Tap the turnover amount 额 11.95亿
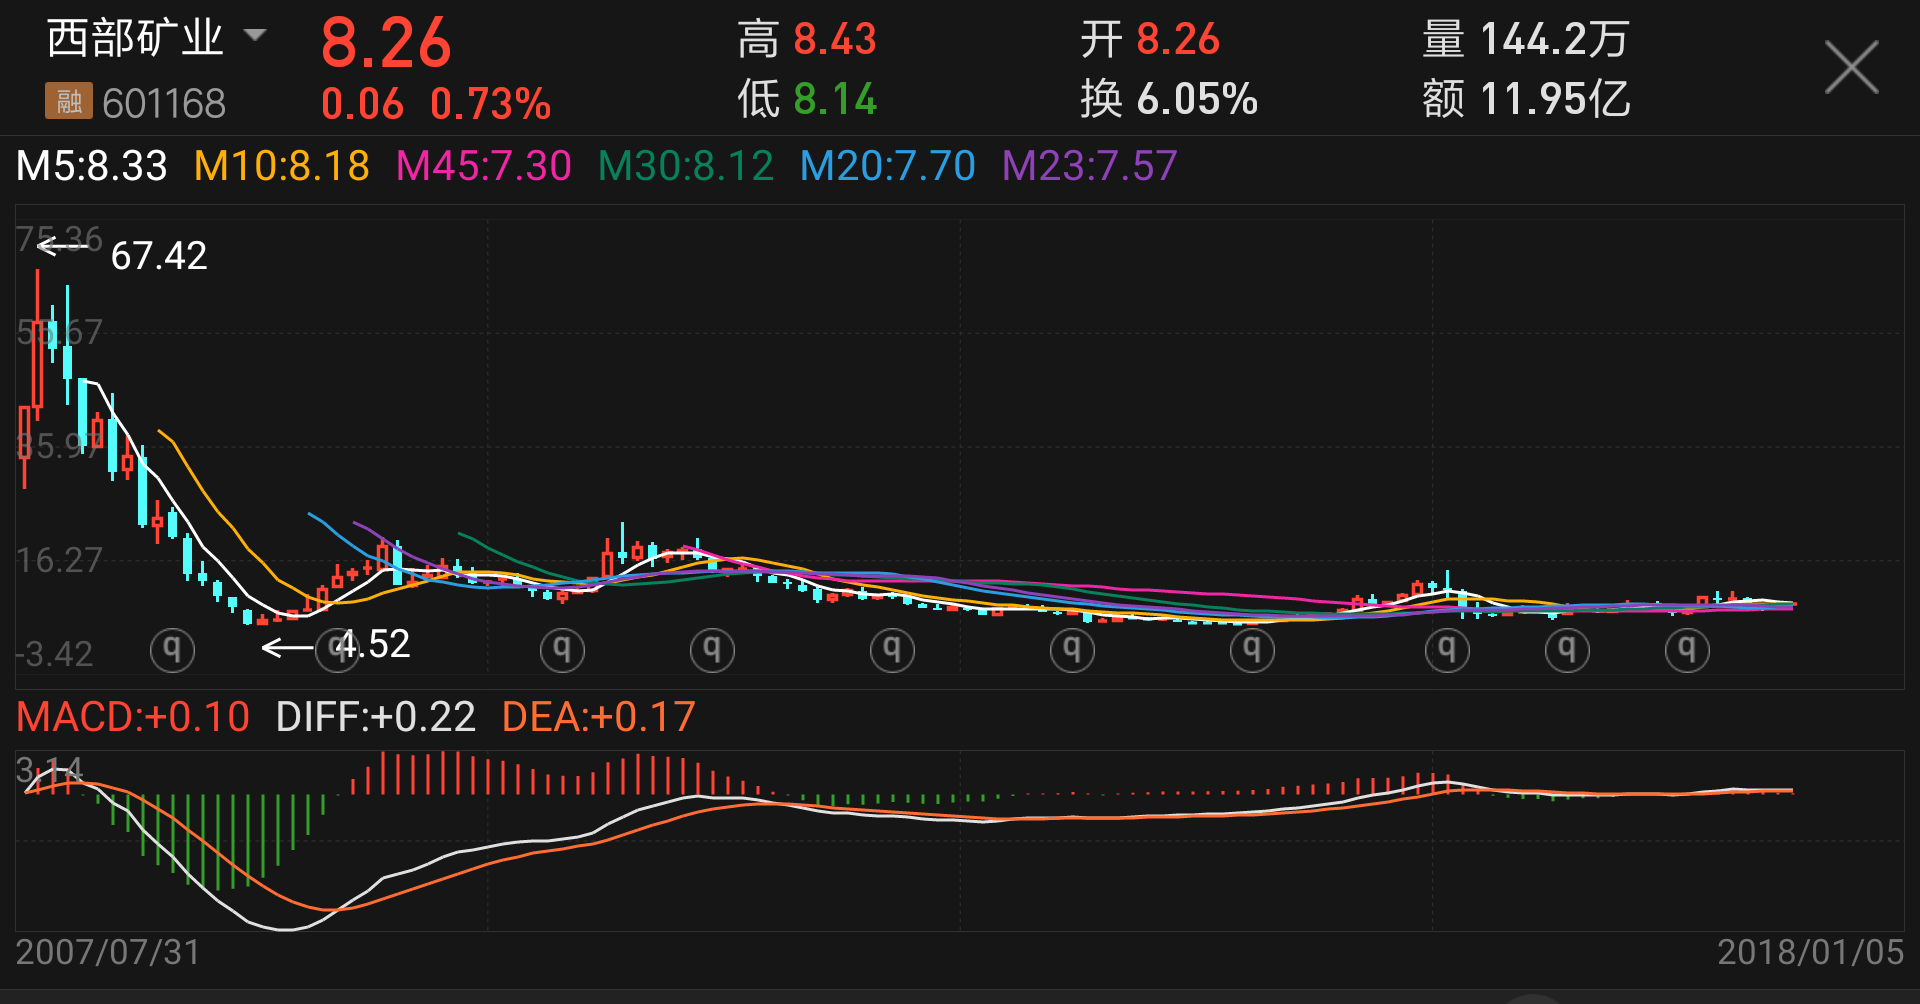 tap(1526, 99)
